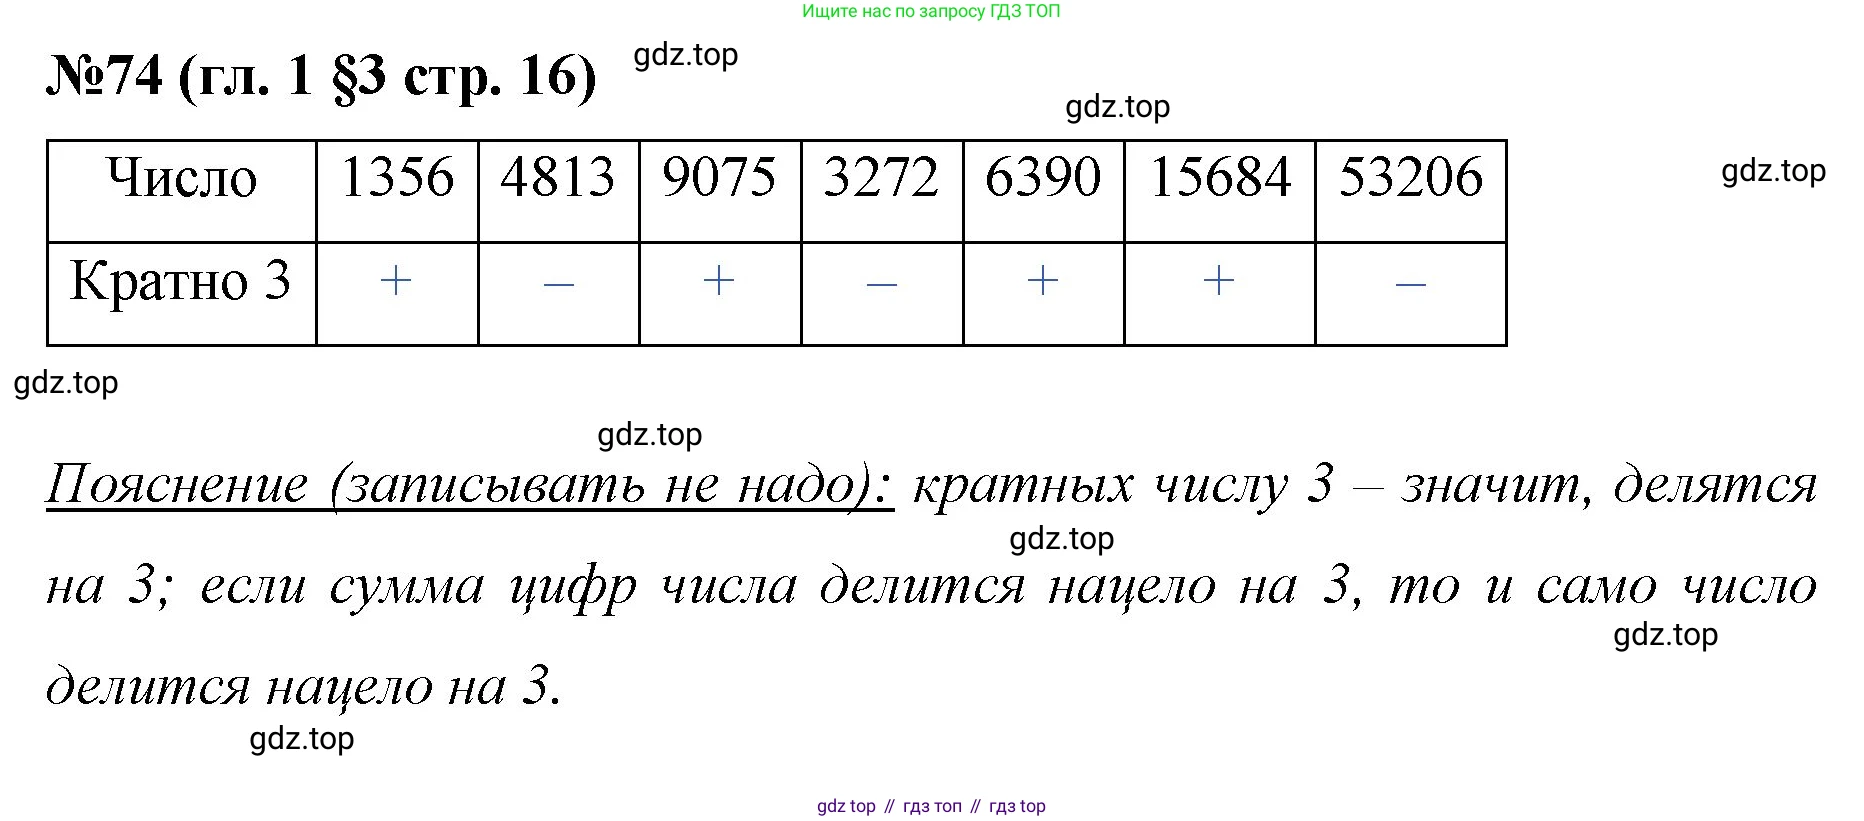Click the minus sign beneath 3272
1864x821 pixels.
[881, 285]
